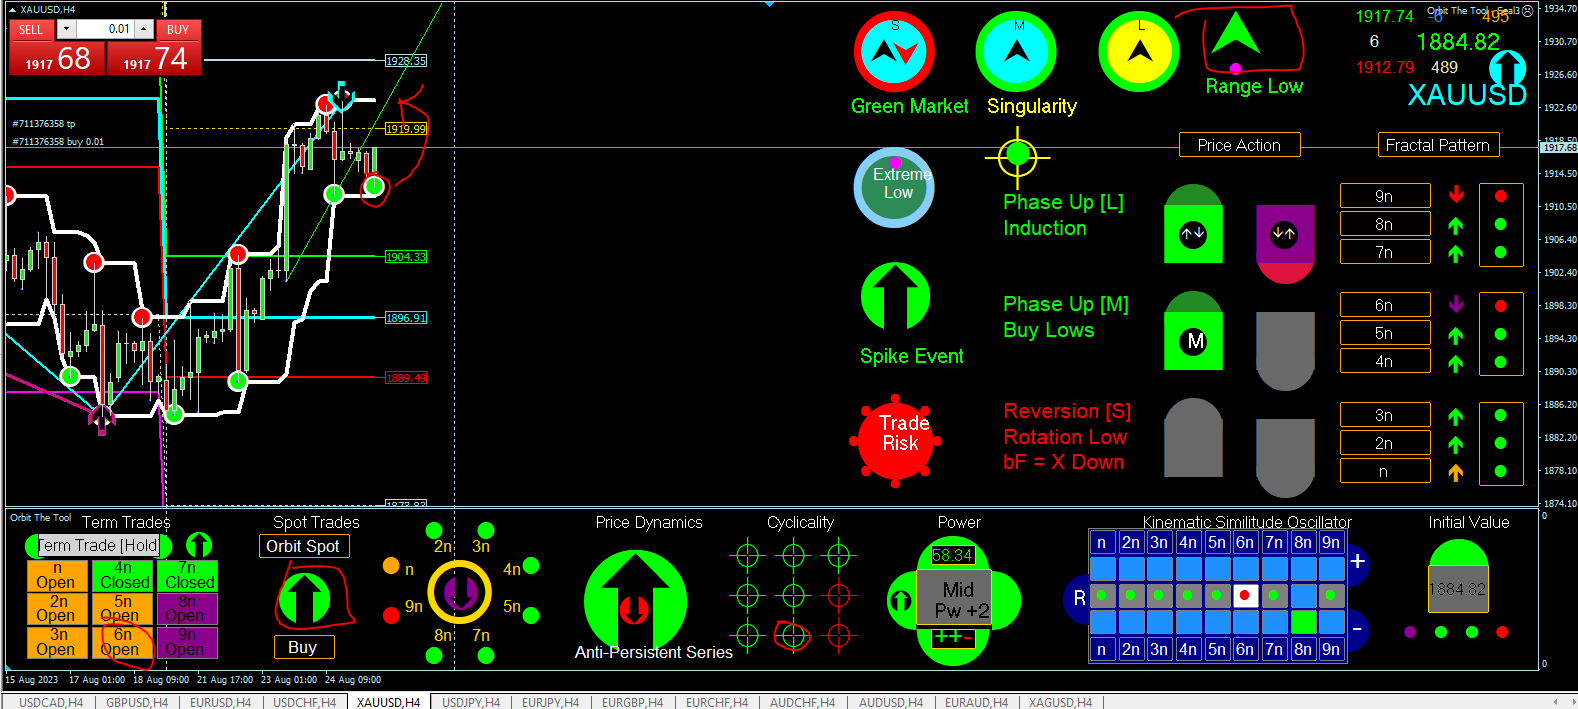Click the red Trade Risk badge
This screenshot has height=709, width=1578.
(x=895, y=440)
